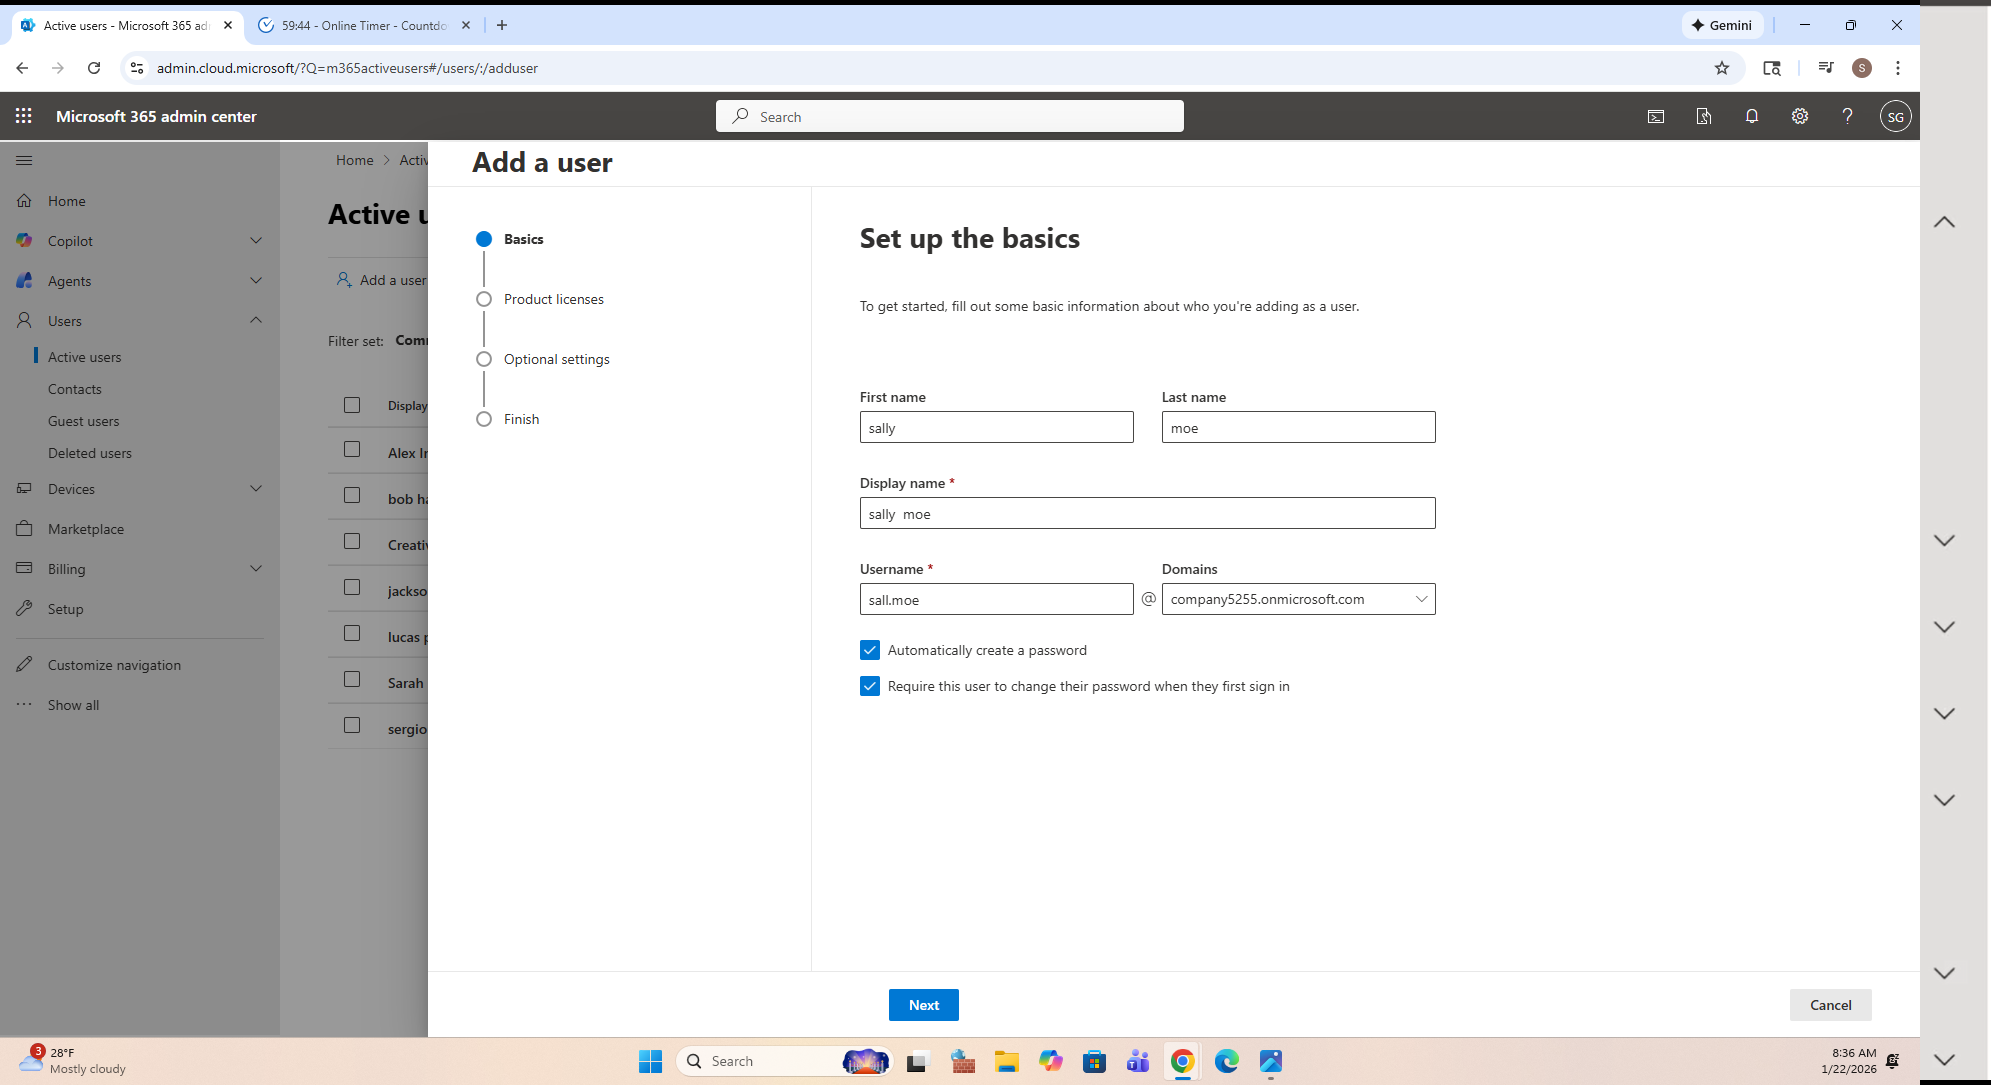Go to Guest users in sidebar
The image size is (1991, 1085).
[x=83, y=421]
